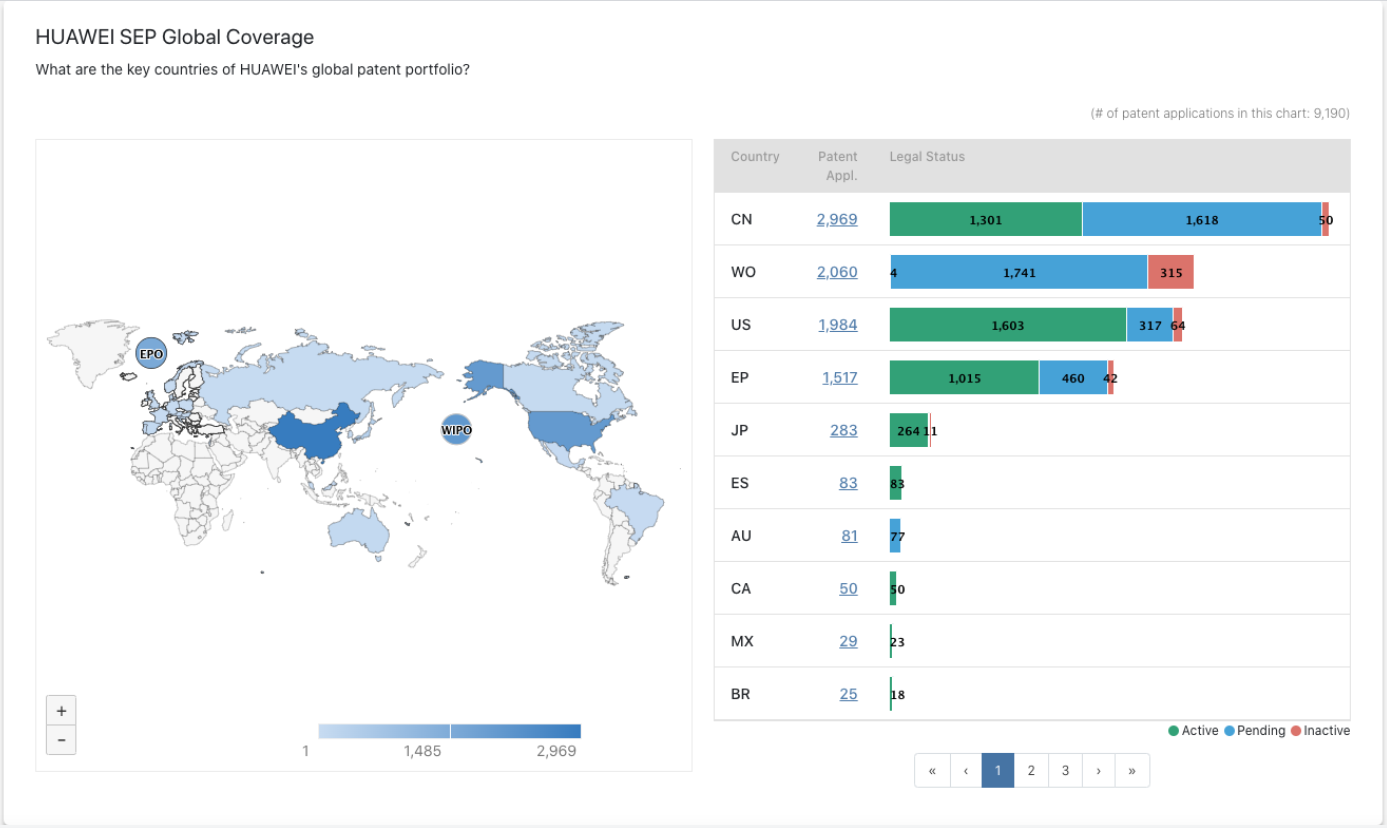The image size is (1387, 828).
Task: Click the ES active bar labeled 83
Action: pyautogui.click(x=895, y=483)
